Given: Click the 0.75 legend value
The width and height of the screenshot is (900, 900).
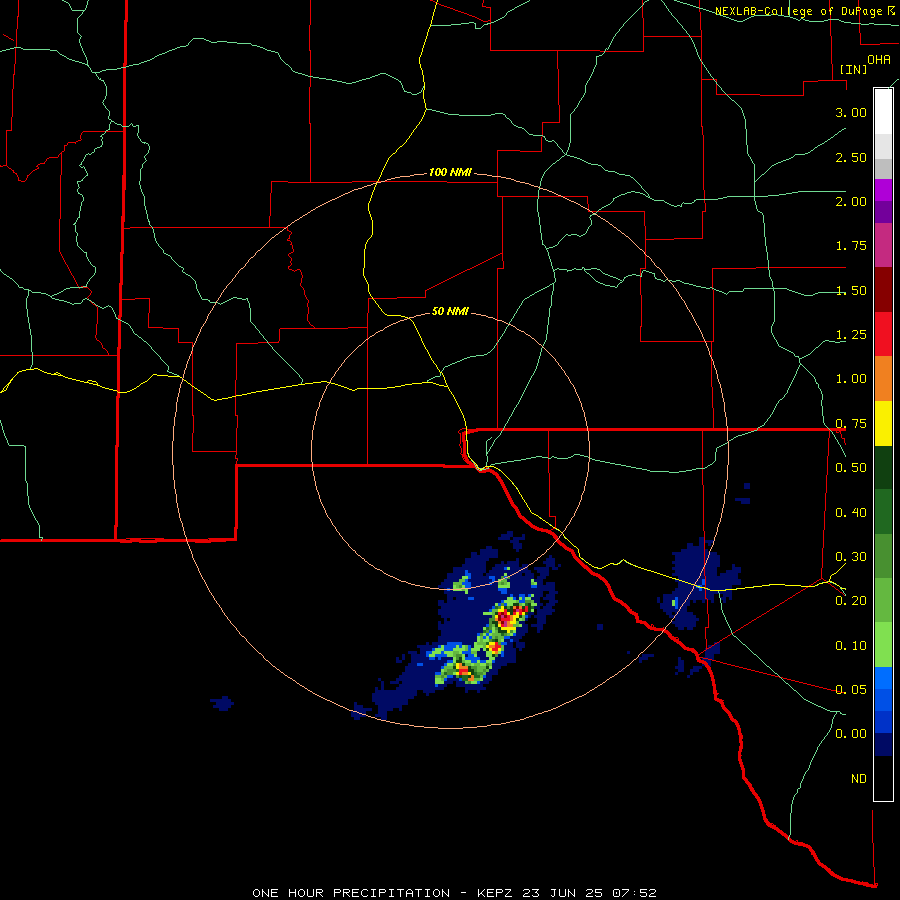Looking at the screenshot, I should point(851,424).
